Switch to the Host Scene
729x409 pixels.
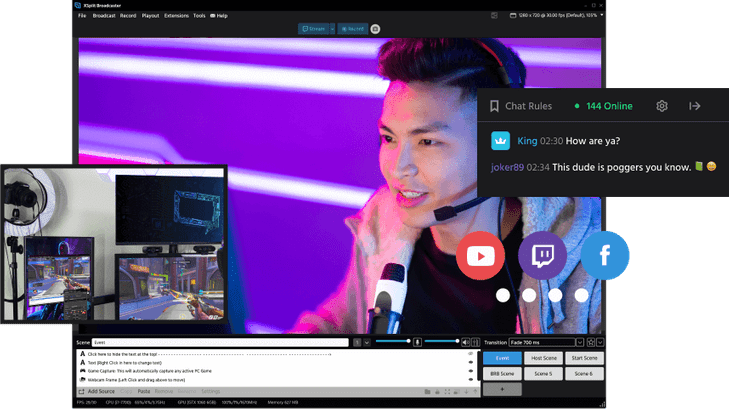click(543, 358)
